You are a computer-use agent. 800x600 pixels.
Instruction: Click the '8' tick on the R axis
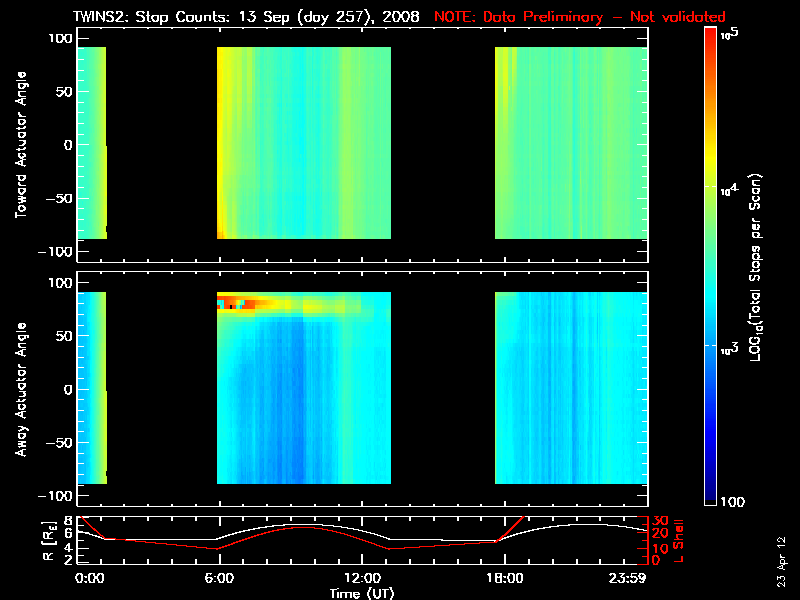point(69,521)
